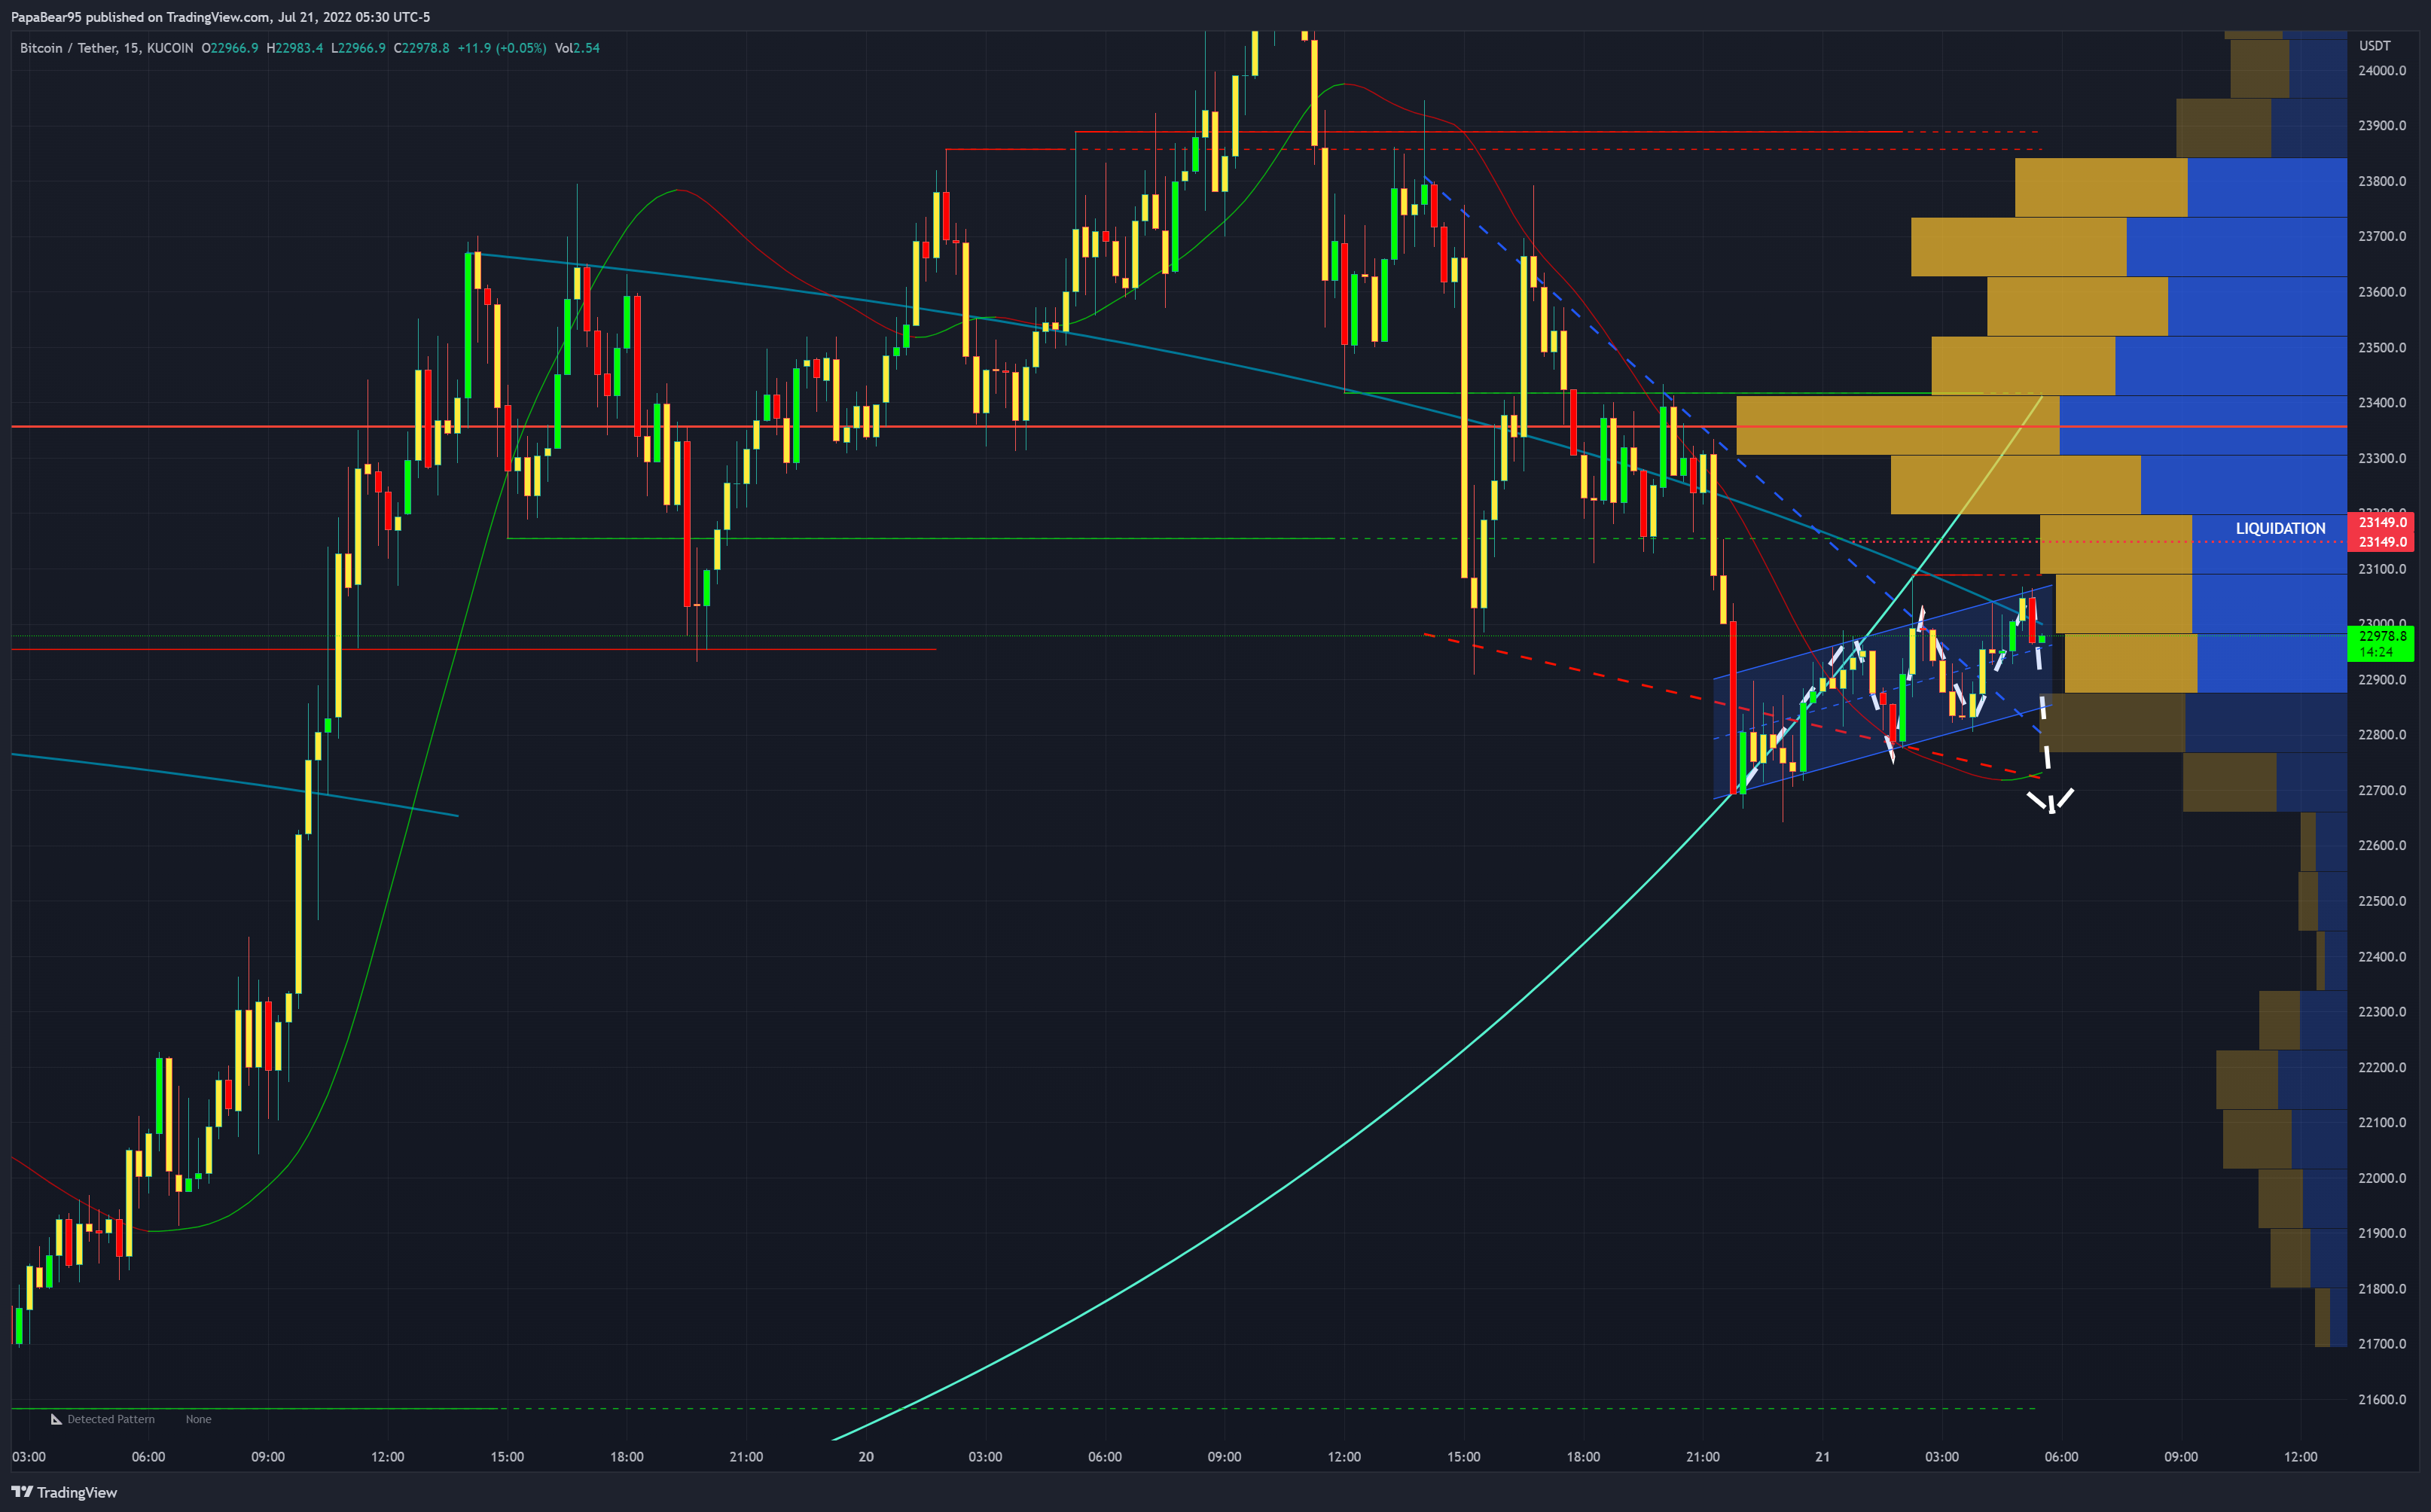
Task: Click the USDT currency label on price axis
Action: [2374, 45]
